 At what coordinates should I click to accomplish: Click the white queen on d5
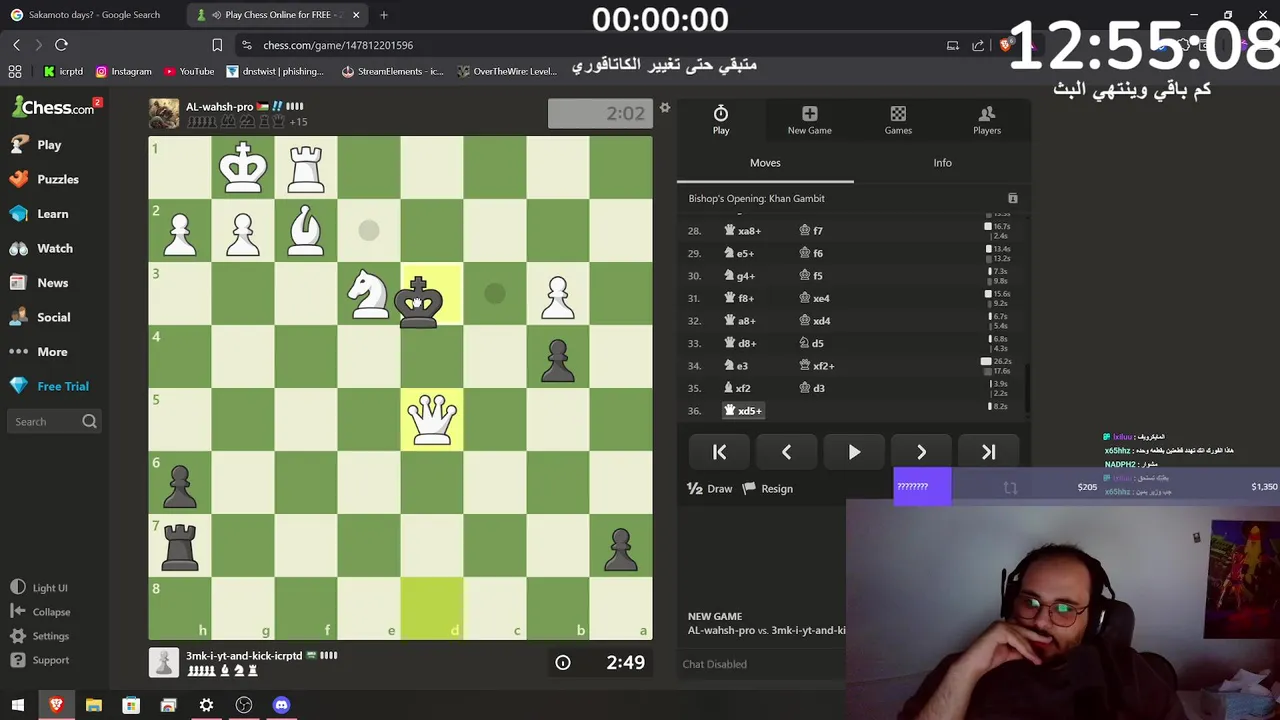coord(431,420)
